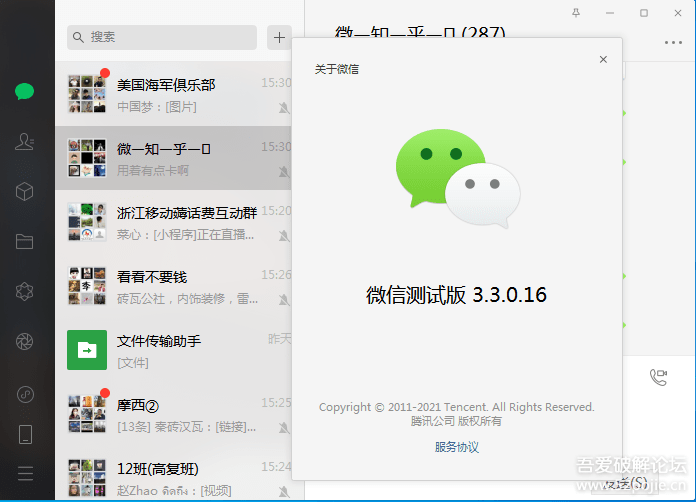Close the About WeChat dialog

tap(603, 59)
